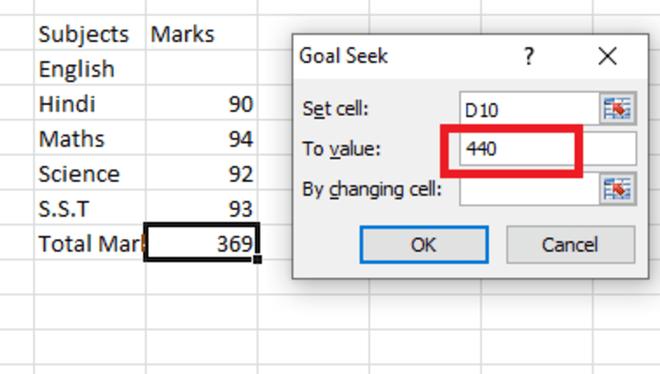This screenshot has height=374, width=660.
Task: Select the Subjects header cell
Action: [x=90, y=33]
